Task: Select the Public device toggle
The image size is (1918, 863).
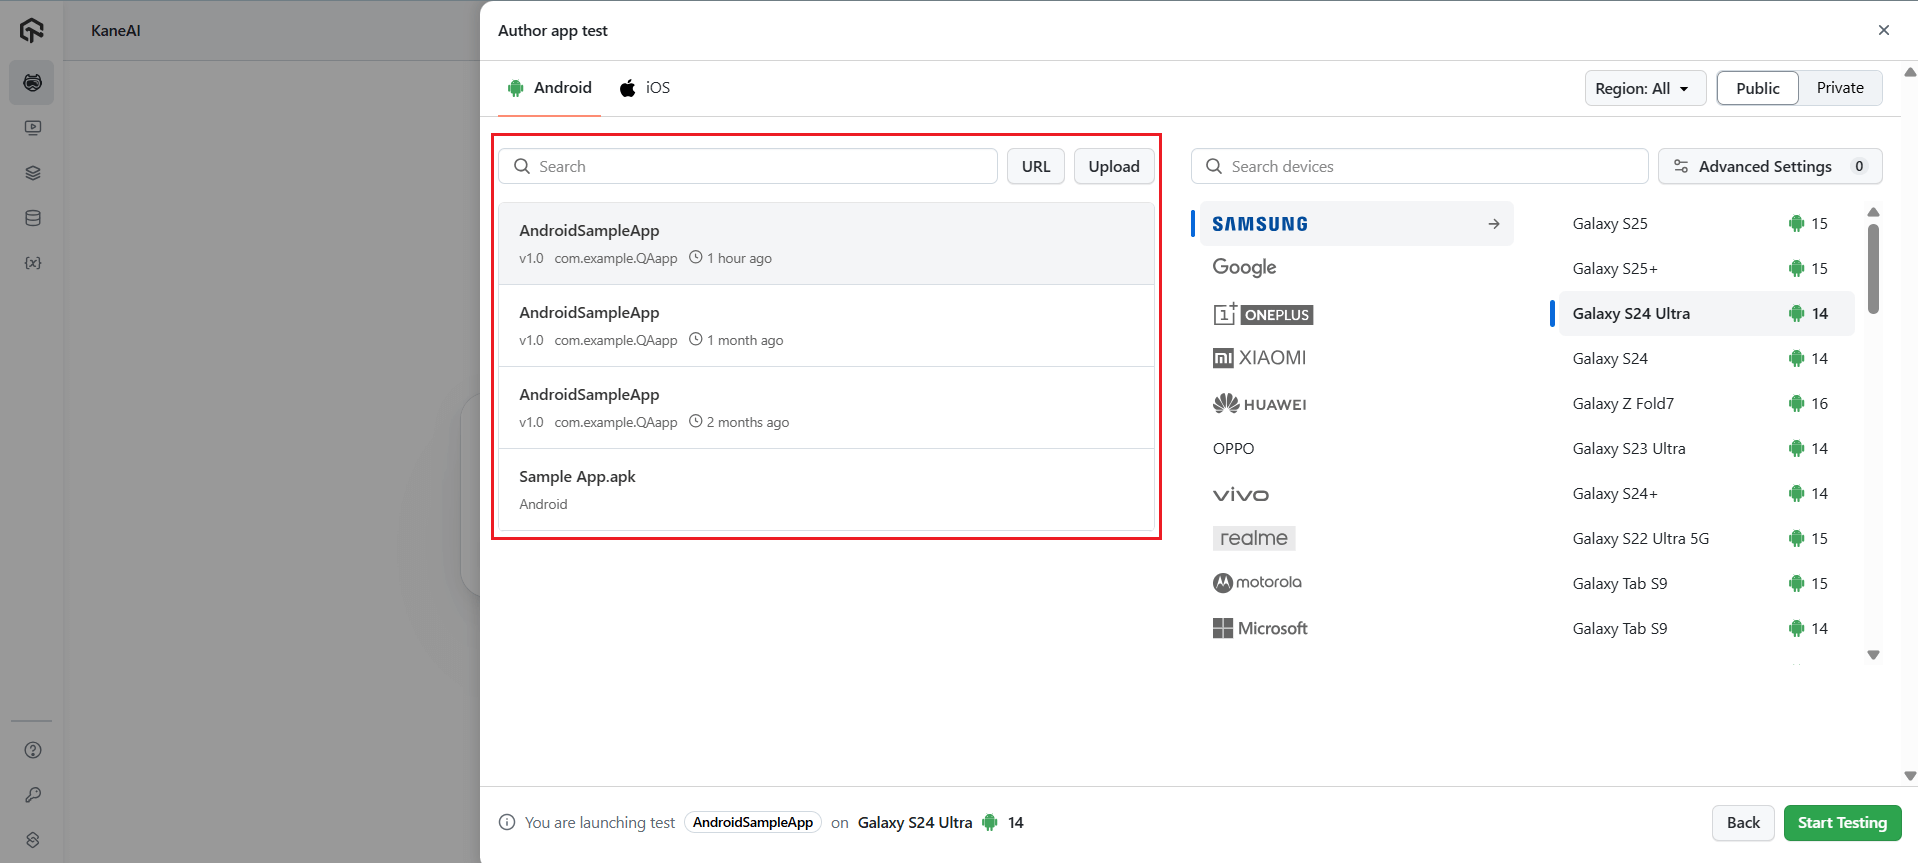Action: coord(1757,88)
